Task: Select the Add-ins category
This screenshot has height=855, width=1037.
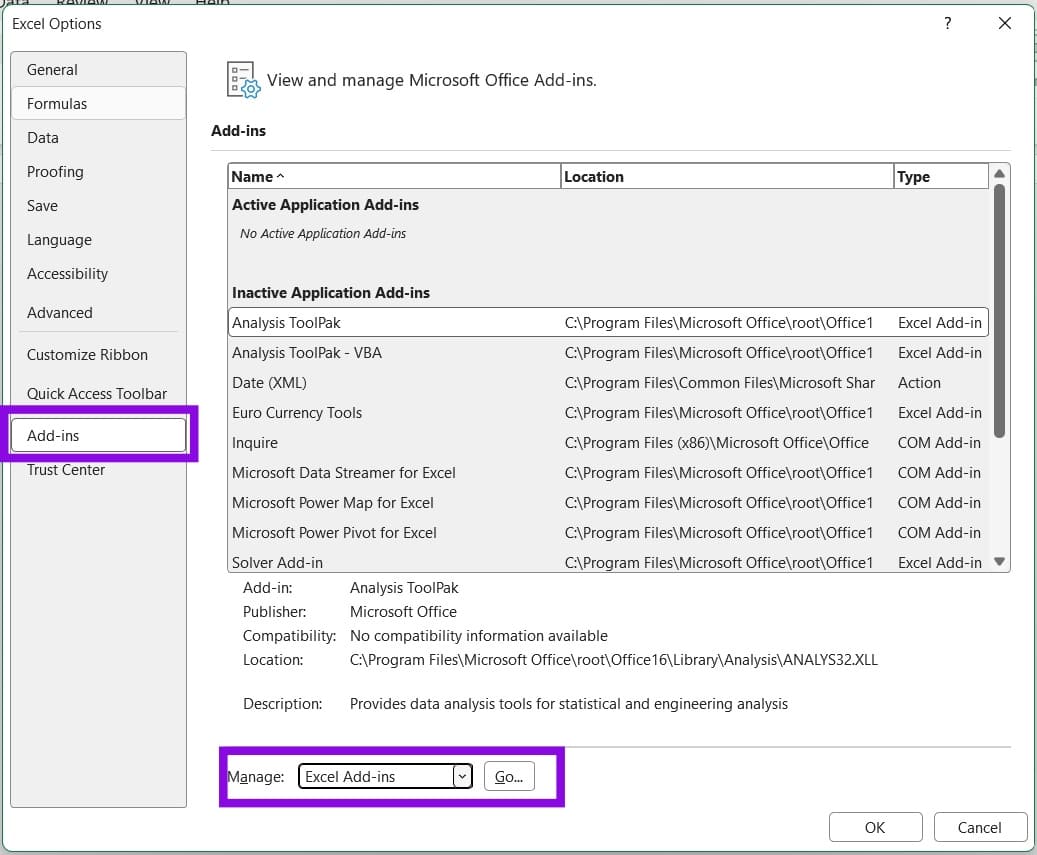Action: point(99,435)
